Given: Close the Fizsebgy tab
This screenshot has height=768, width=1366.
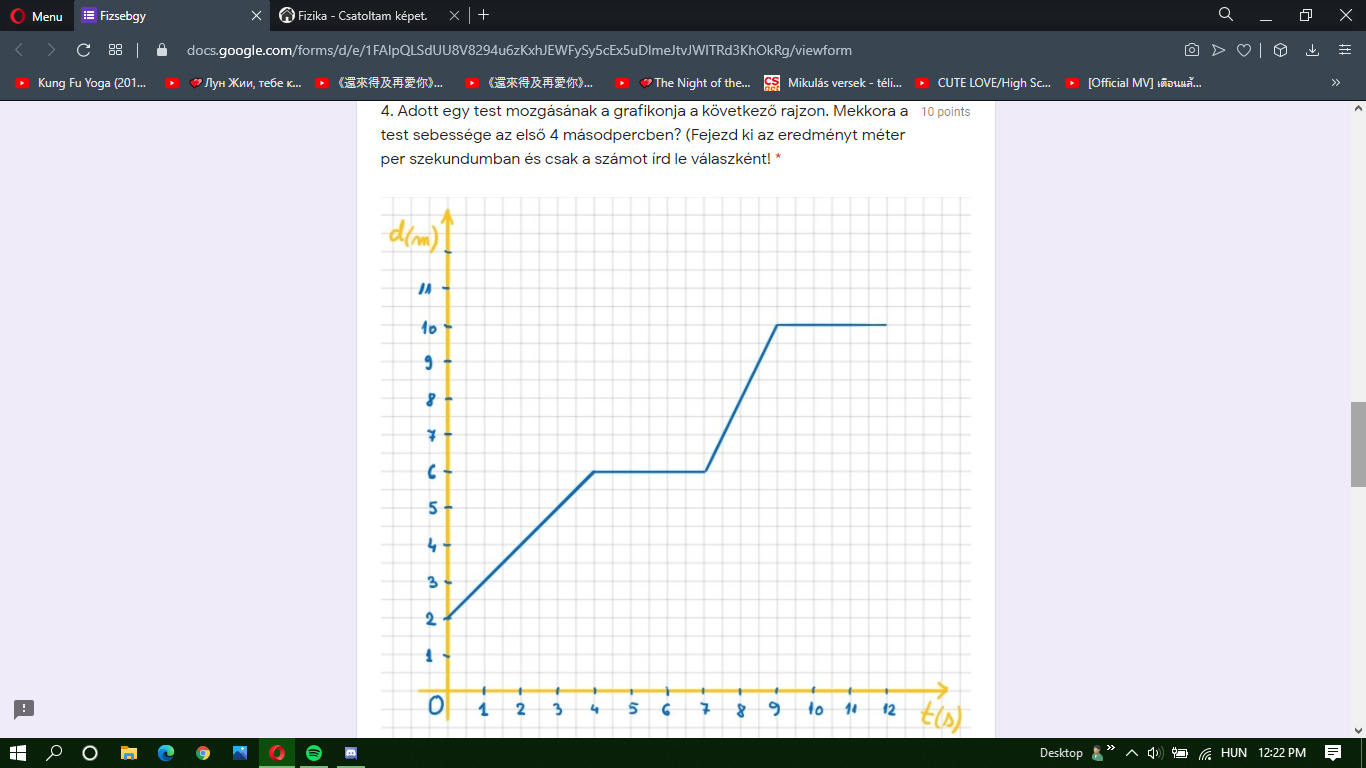Looking at the screenshot, I should 256,16.
